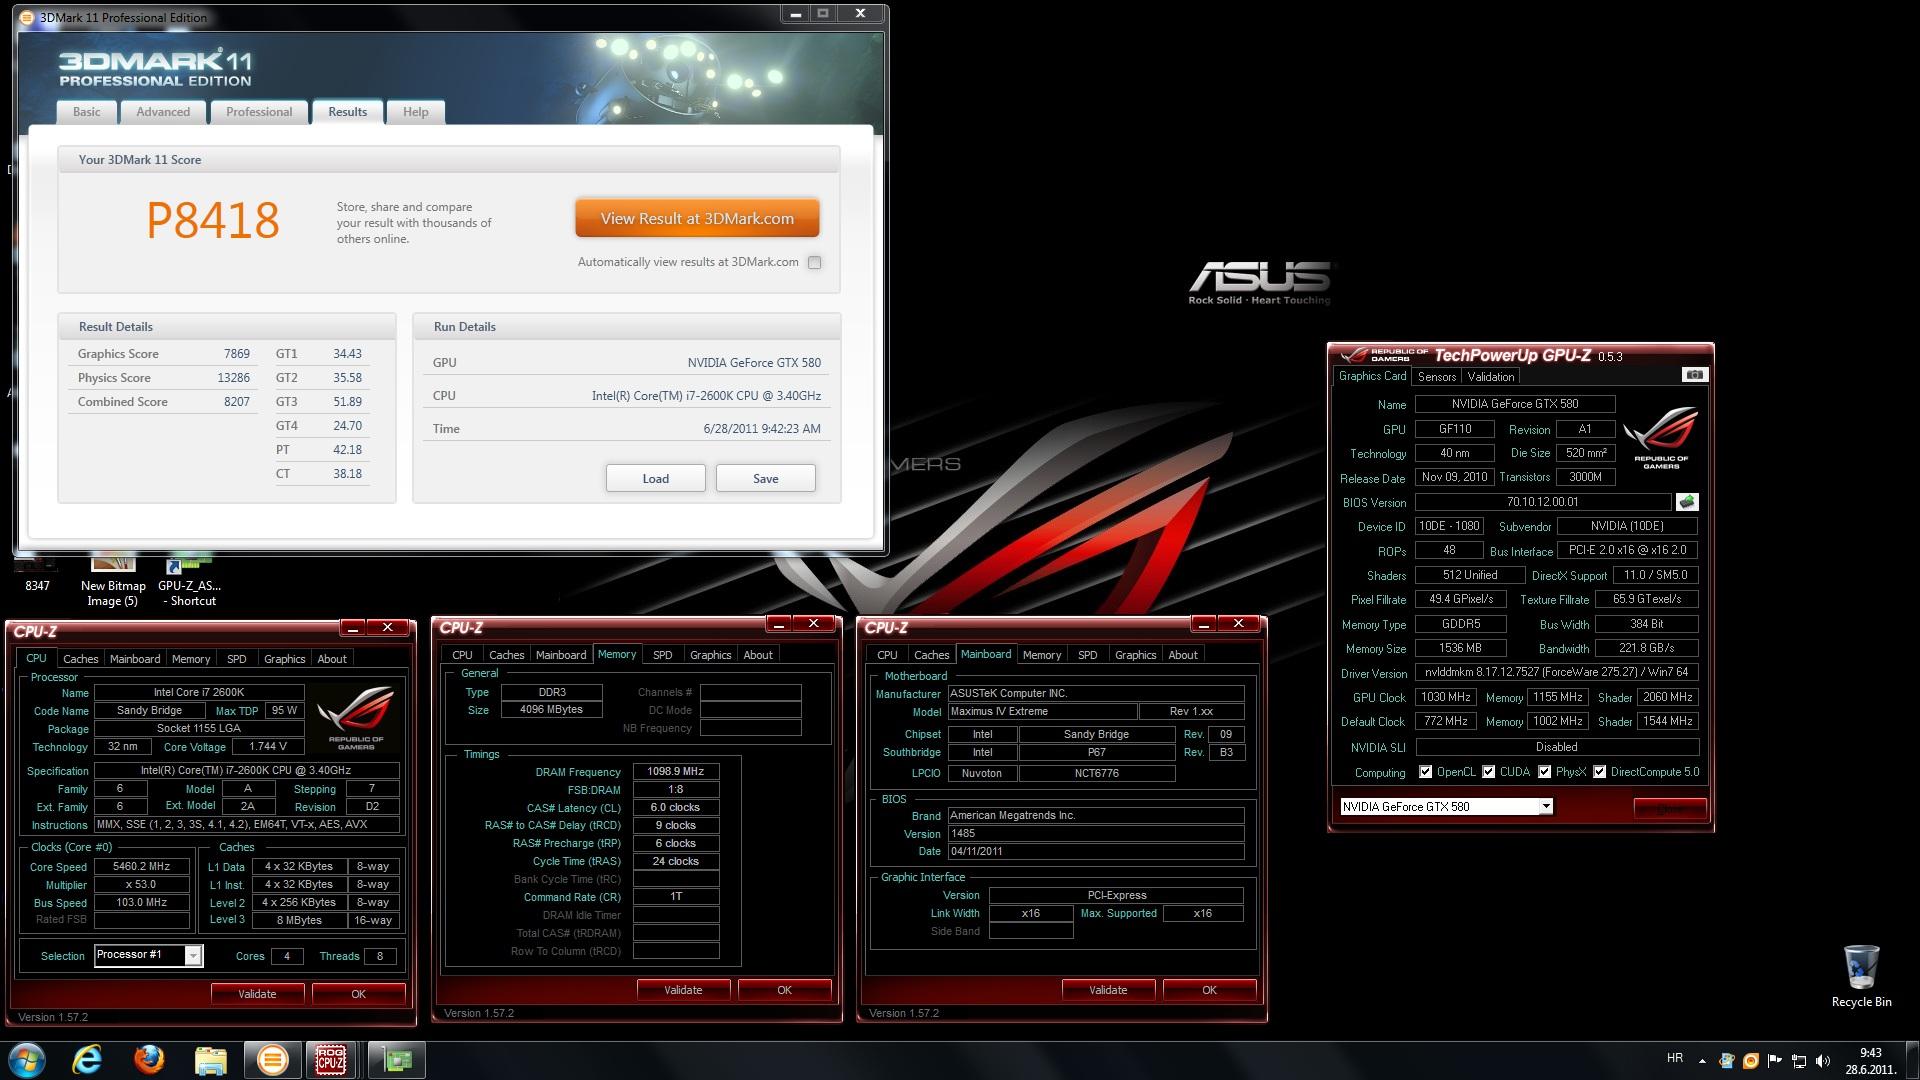Viewport: 1920px width, 1080px height.
Task: Open the Professional tab in 3DMark
Action: (259, 112)
